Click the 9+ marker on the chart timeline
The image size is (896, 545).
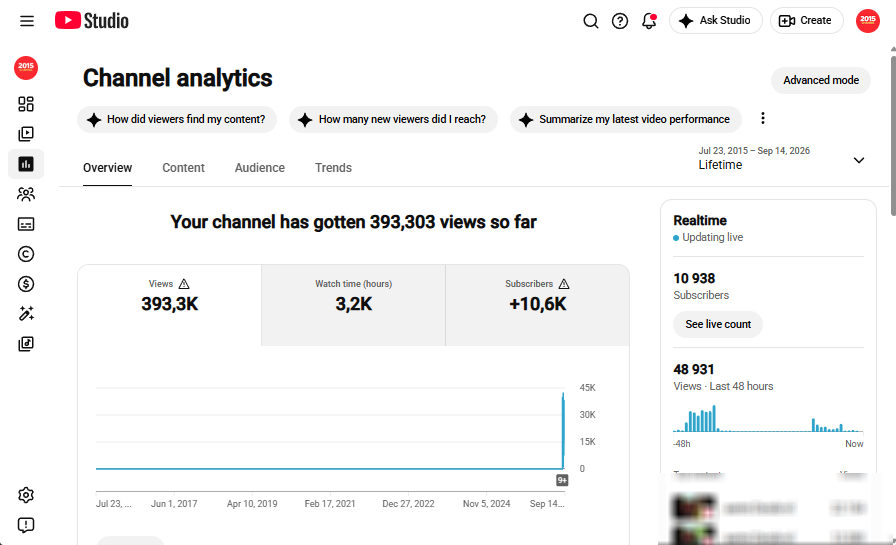click(562, 480)
